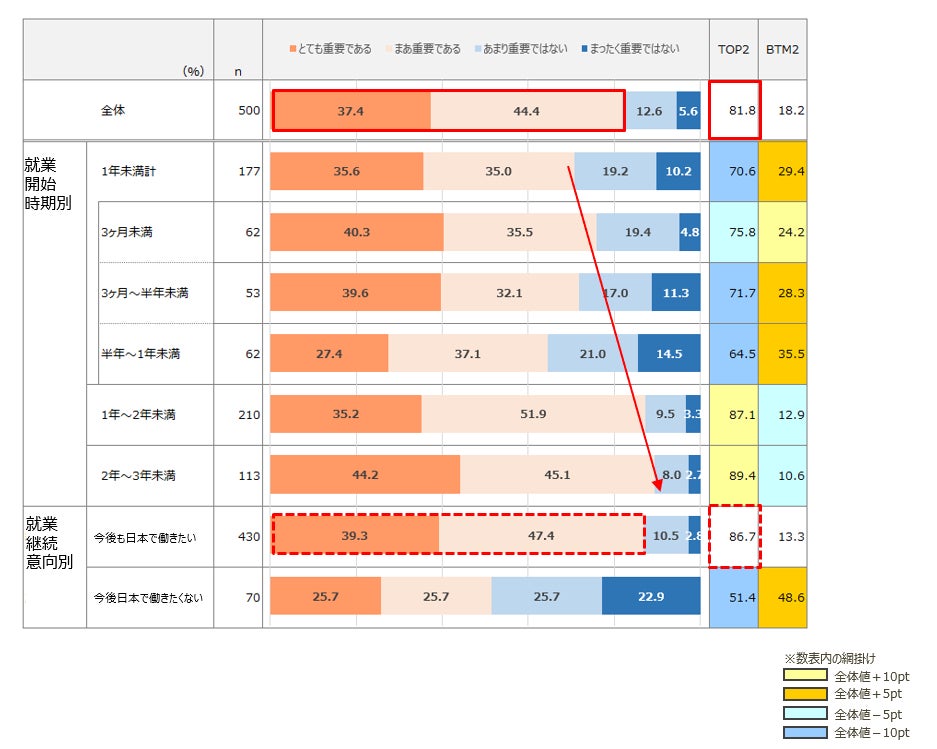Click the red arrowhead near 8.0 bar
The image size is (937, 749).
coord(657,484)
